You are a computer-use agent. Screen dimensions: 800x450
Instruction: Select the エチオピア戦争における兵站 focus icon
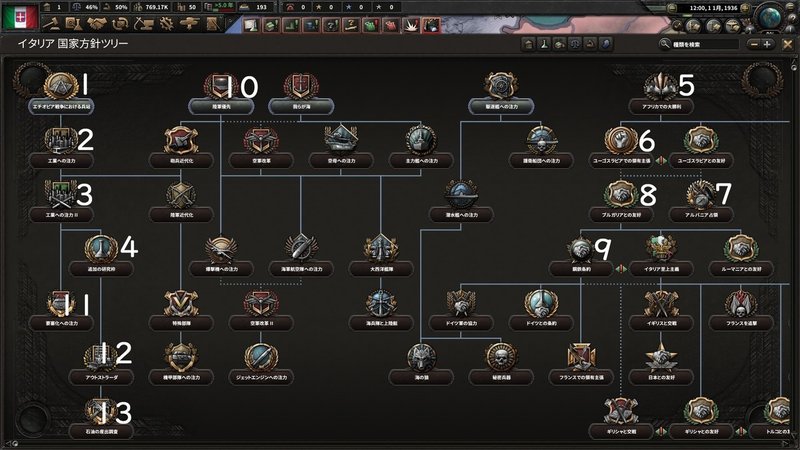[61, 86]
